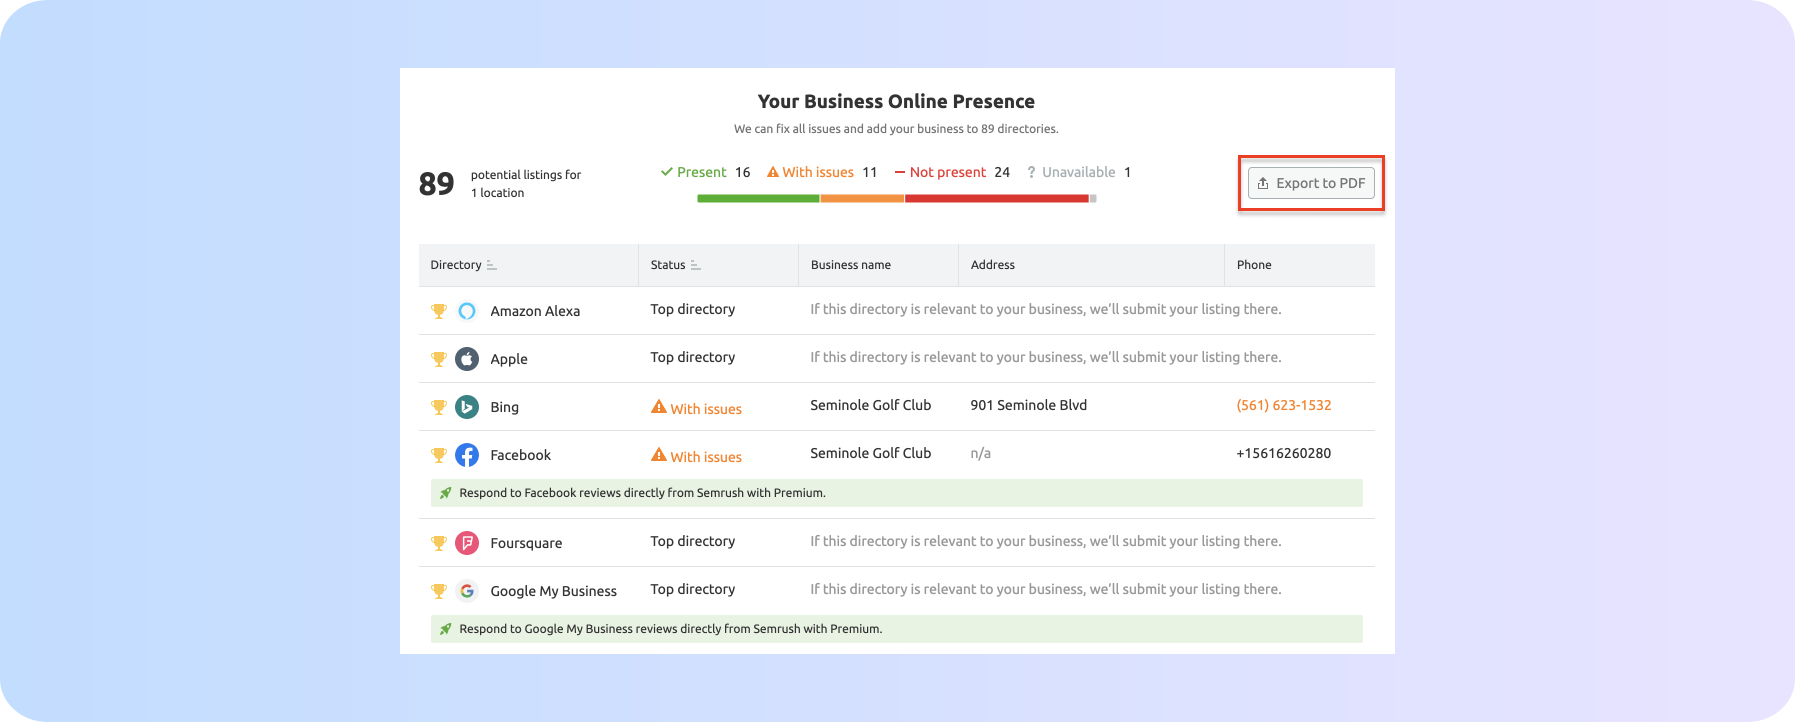Viewport: 1795px width, 722px height.
Task: Click the Facebook With issues status
Action: tap(705, 457)
